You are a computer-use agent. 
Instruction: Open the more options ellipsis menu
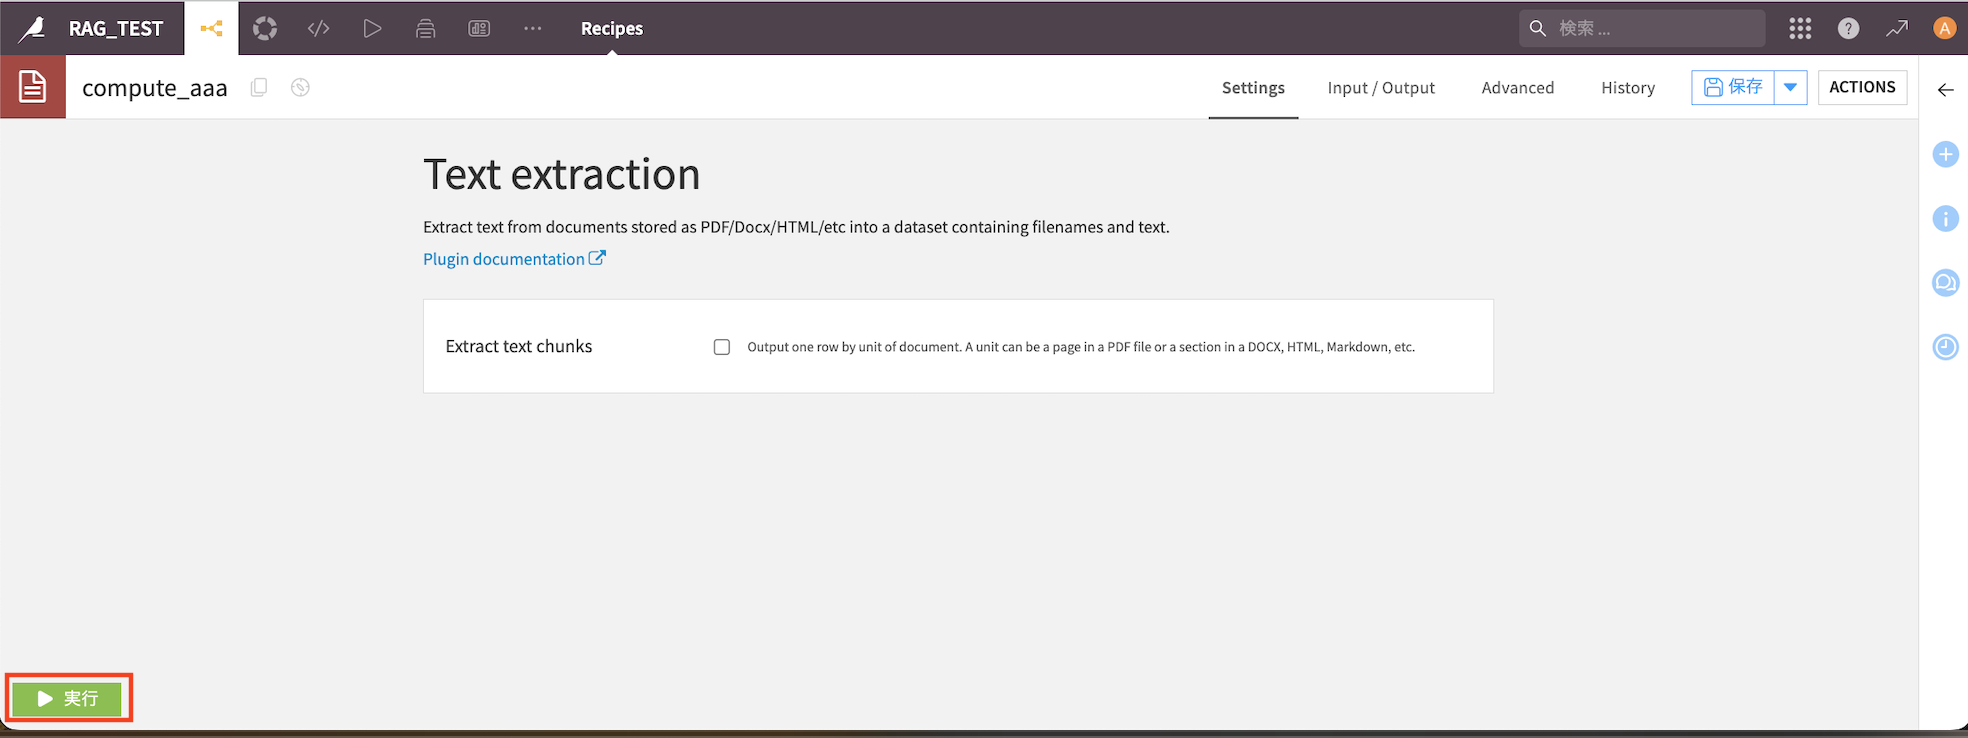532,28
